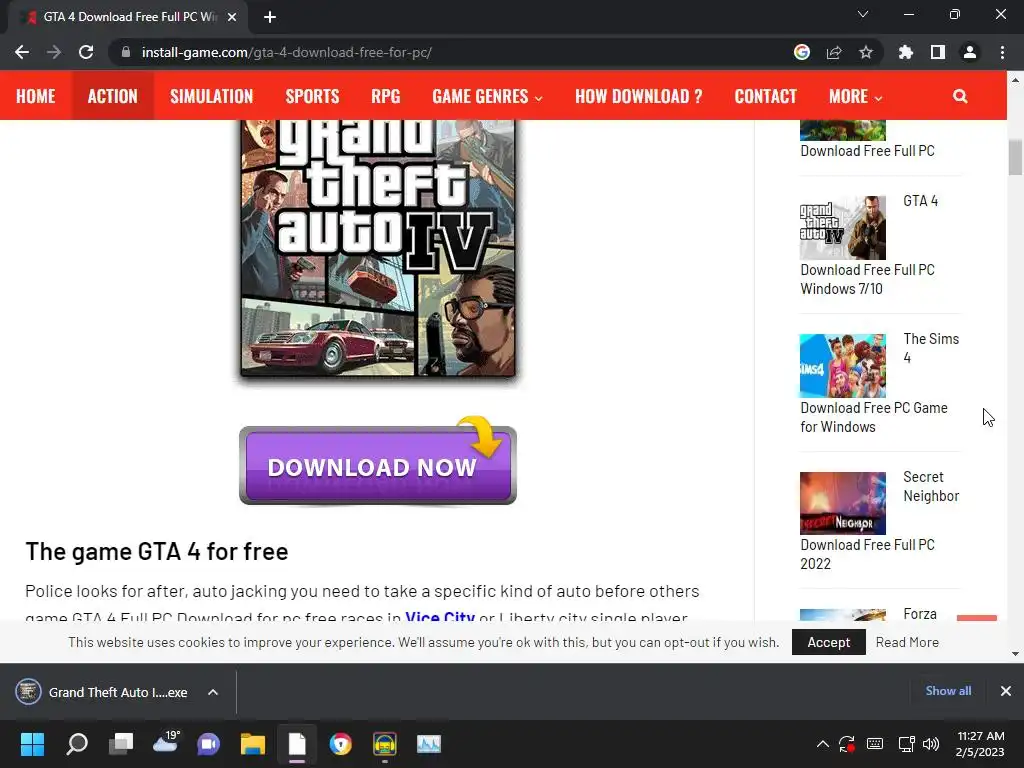This screenshot has width=1024, height=768.
Task: Open the CONTACT page
Action: tap(765, 96)
